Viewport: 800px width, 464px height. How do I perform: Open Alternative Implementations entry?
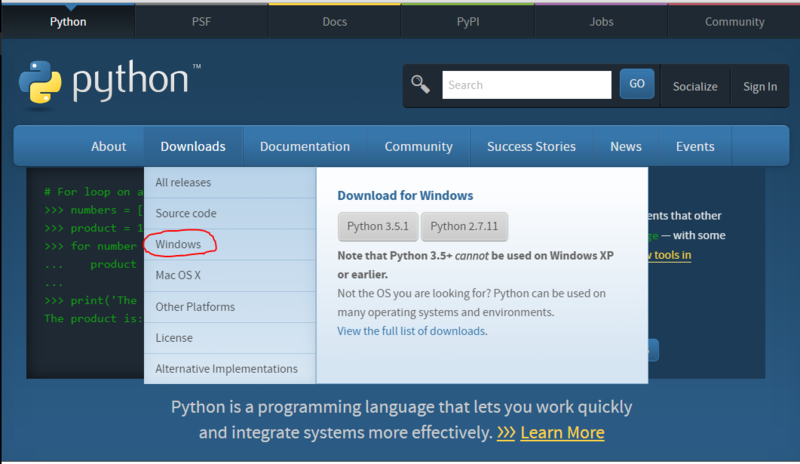coord(230,369)
